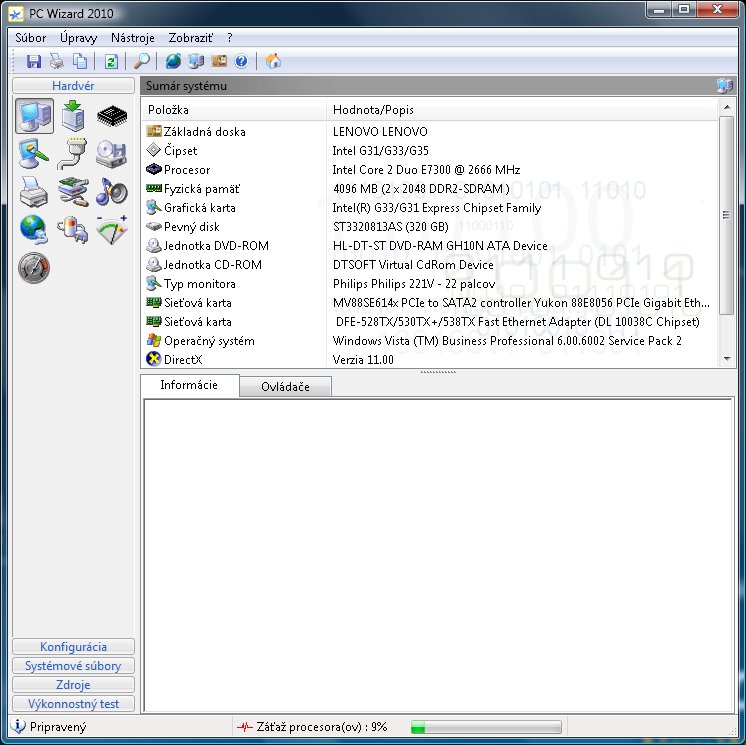746x745 pixels.
Task: Open the Úpravy menu
Action: 79,38
